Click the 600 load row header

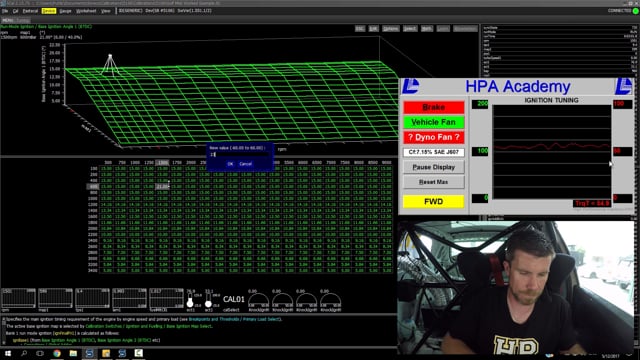click(x=93, y=187)
